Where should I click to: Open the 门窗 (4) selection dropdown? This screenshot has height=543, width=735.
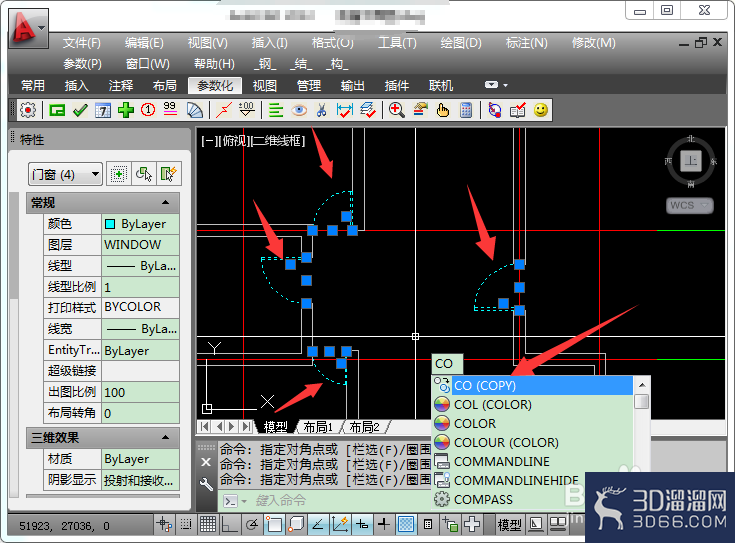(65, 174)
